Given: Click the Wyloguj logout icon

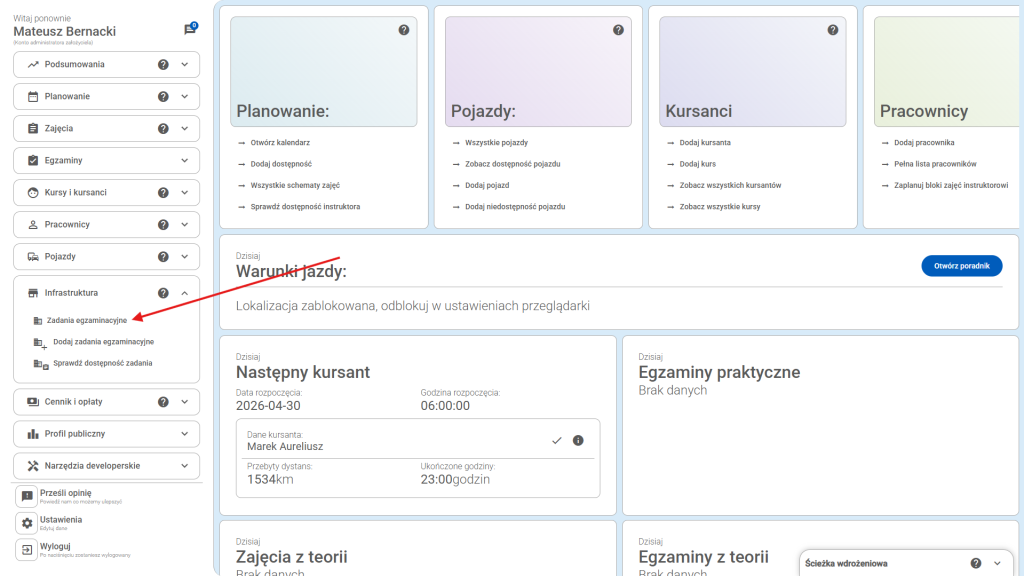Looking at the screenshot, I should tap(27, 550).
